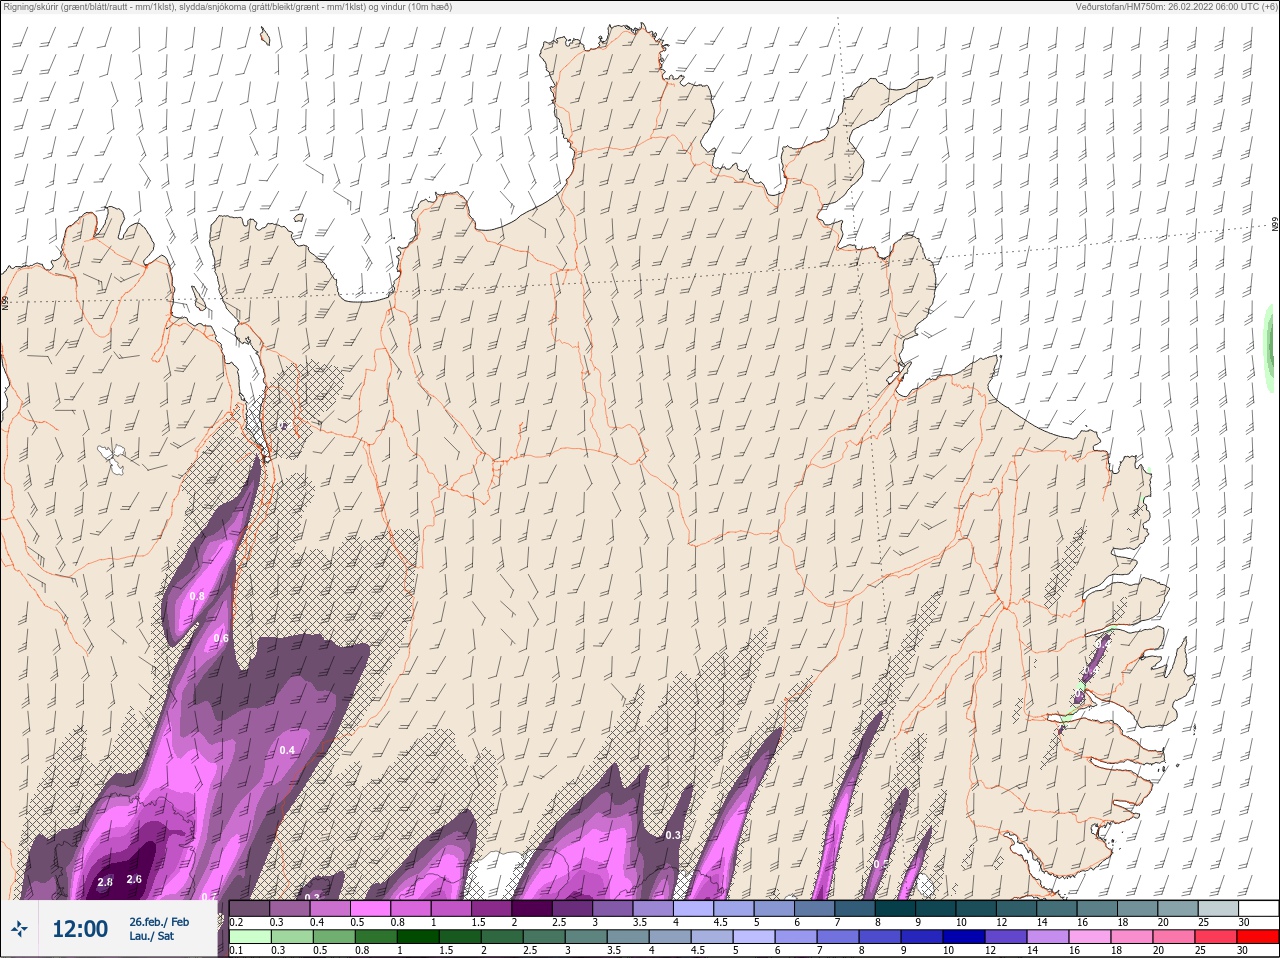Screen dimensions: 1280x958
Task: Click the 0.8 precipitation value on map
Action: [x=197, y=596]
